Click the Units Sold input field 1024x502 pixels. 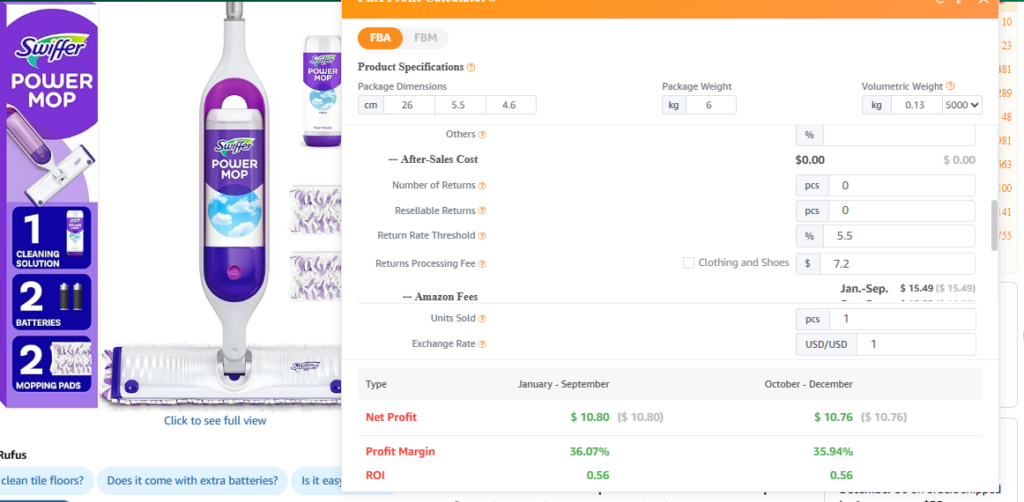(903, 319)
